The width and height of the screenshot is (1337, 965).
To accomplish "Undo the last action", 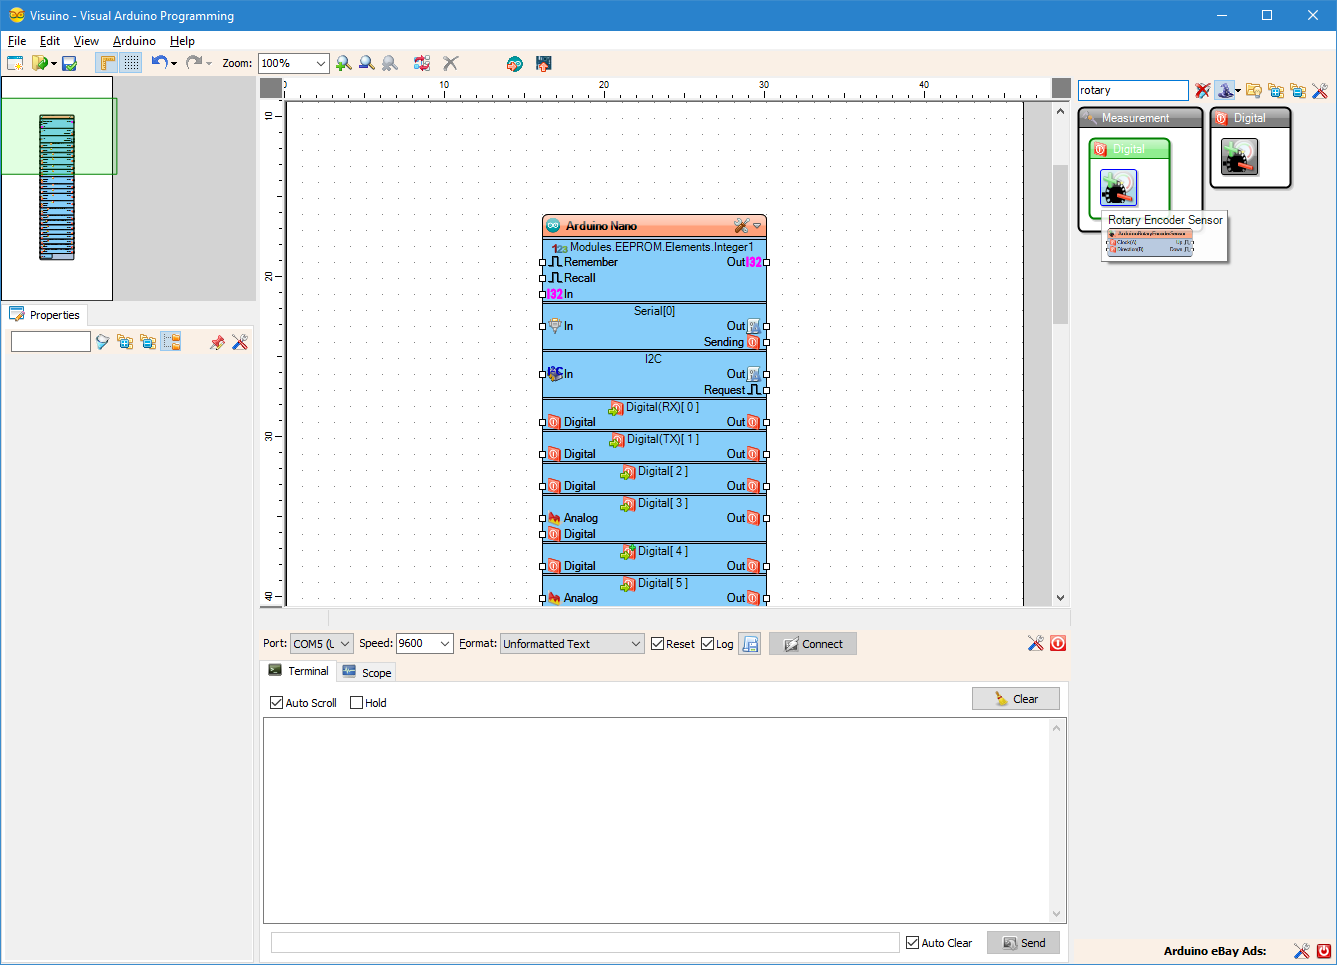I will click(x=159, y=63).
